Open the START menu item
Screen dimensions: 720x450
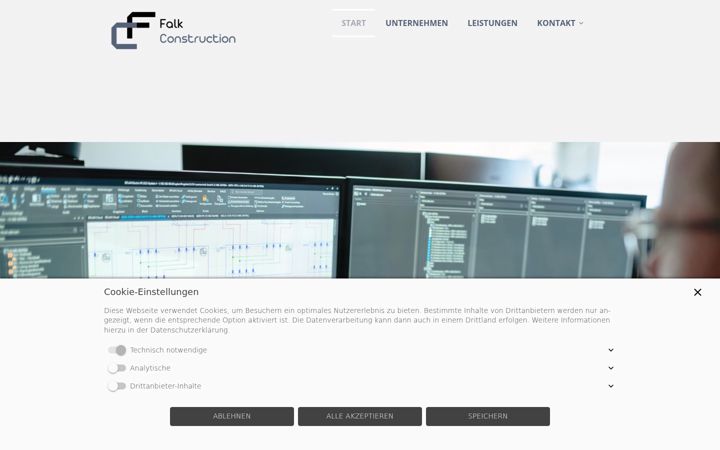click(354, 23)
